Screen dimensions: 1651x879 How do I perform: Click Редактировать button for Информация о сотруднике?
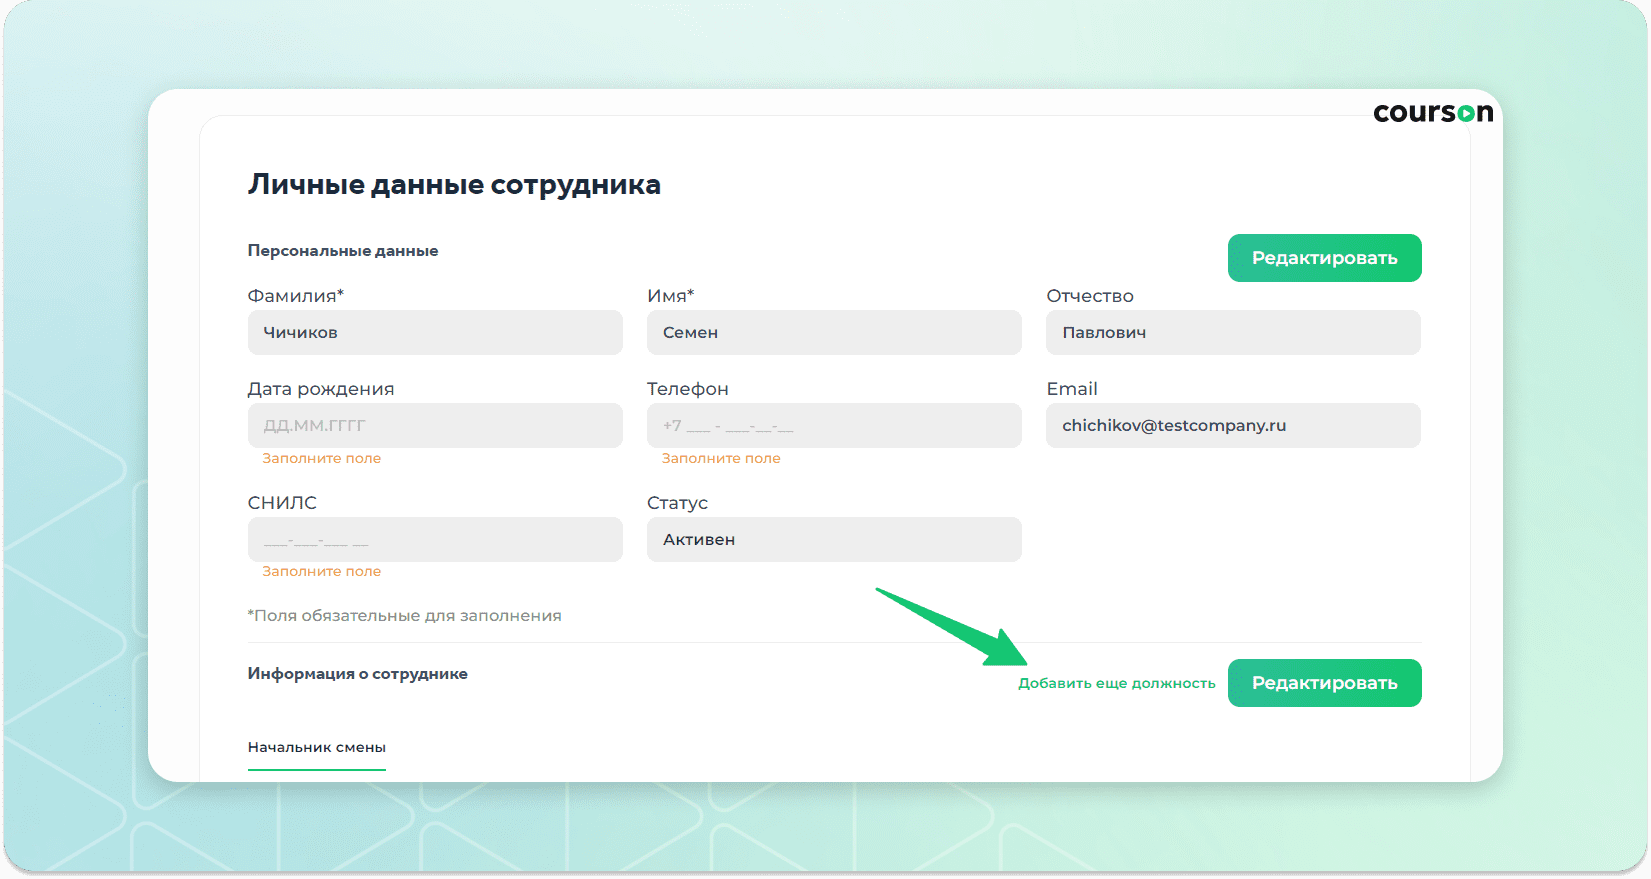point(1324,683)
